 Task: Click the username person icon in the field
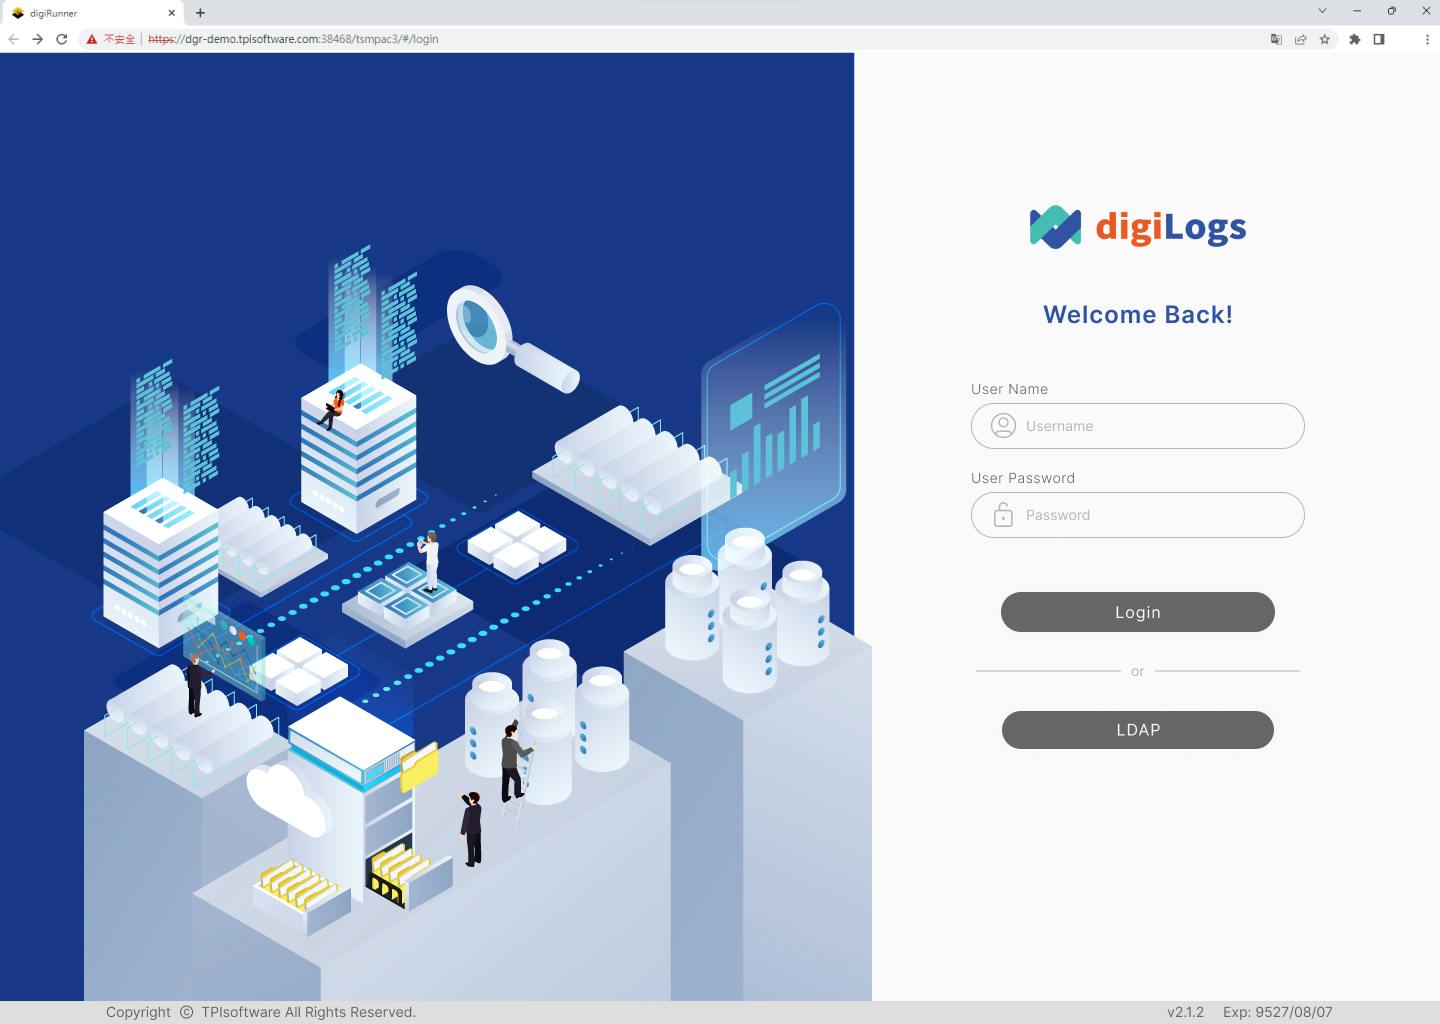1002,425
